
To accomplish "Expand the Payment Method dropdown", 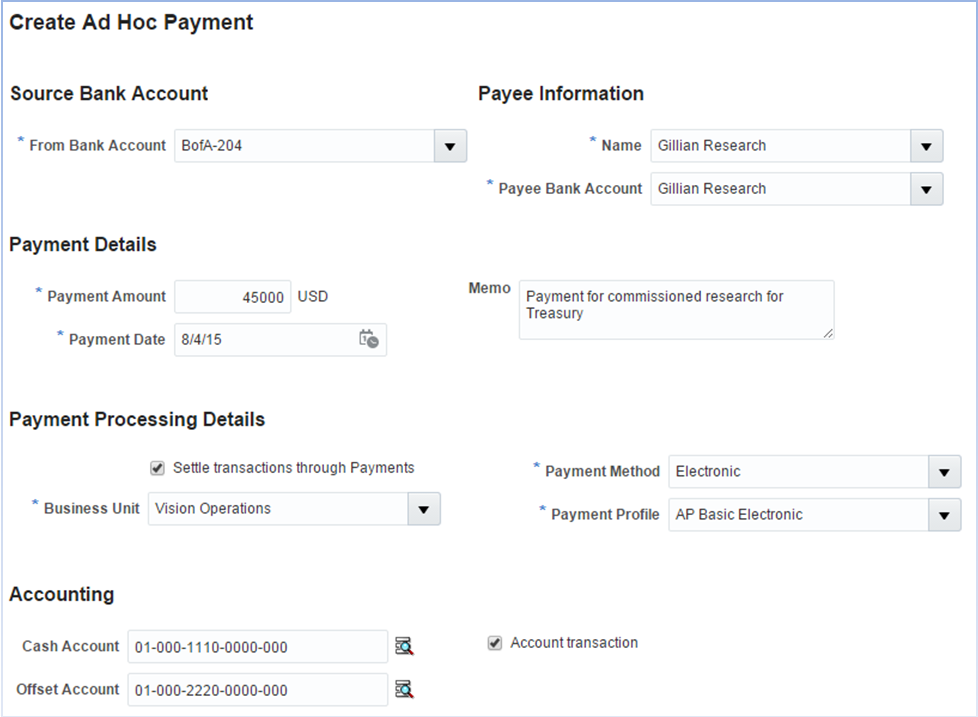I will click(944, 472).
